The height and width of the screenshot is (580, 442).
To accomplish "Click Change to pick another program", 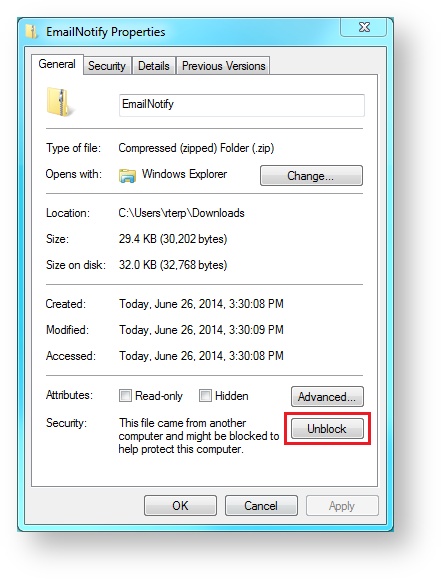I will pyautogui.click(x=311, y=175).
